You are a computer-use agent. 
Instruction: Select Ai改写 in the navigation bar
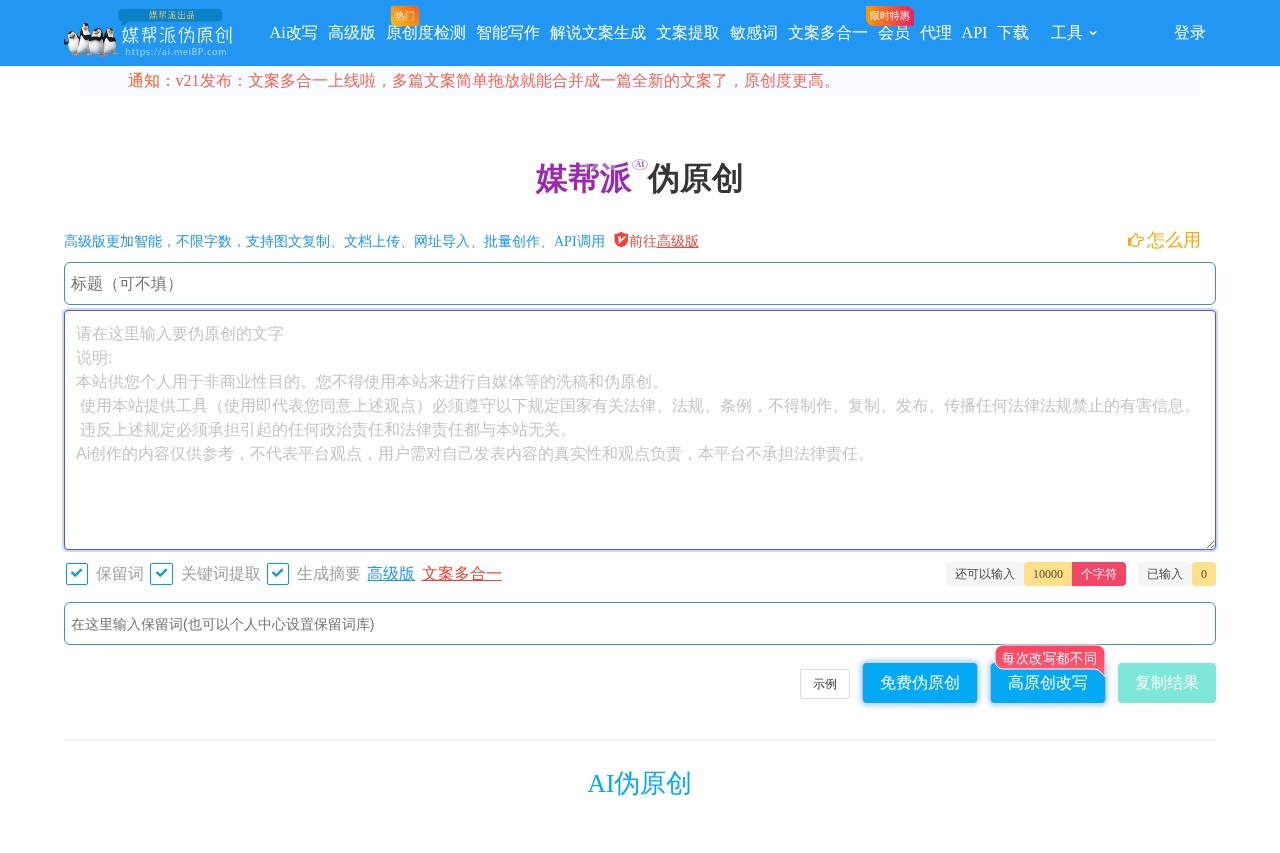point(293,33)
